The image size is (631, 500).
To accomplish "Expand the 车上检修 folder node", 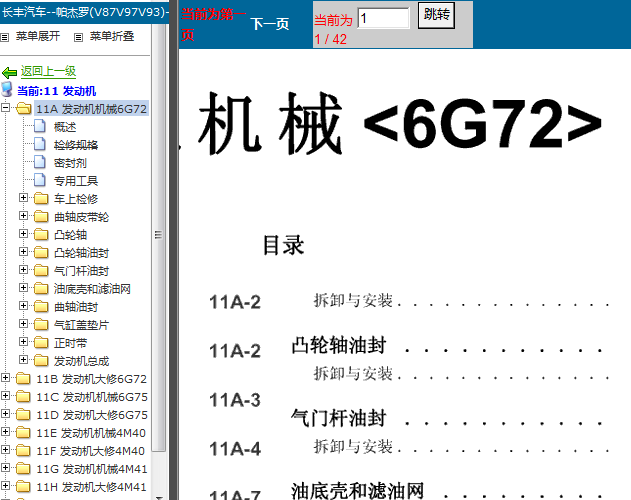I will (x=23, y=198).
